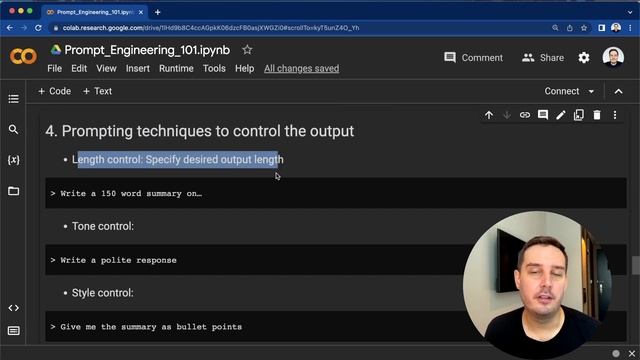640x360 pixels.
Task: Click the heading Prompting techniques to control the output
Action: pos(200,131)
